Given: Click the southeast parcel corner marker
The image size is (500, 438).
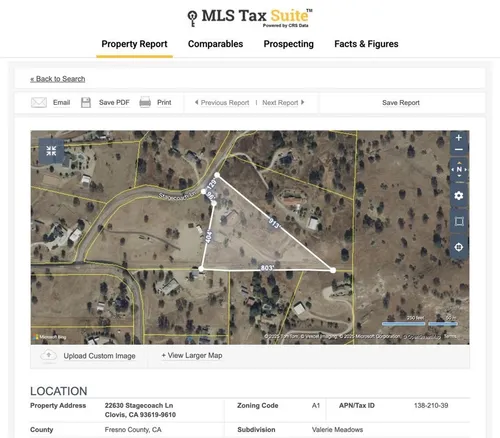Looking at the screenshot, I should coord(333,270).
